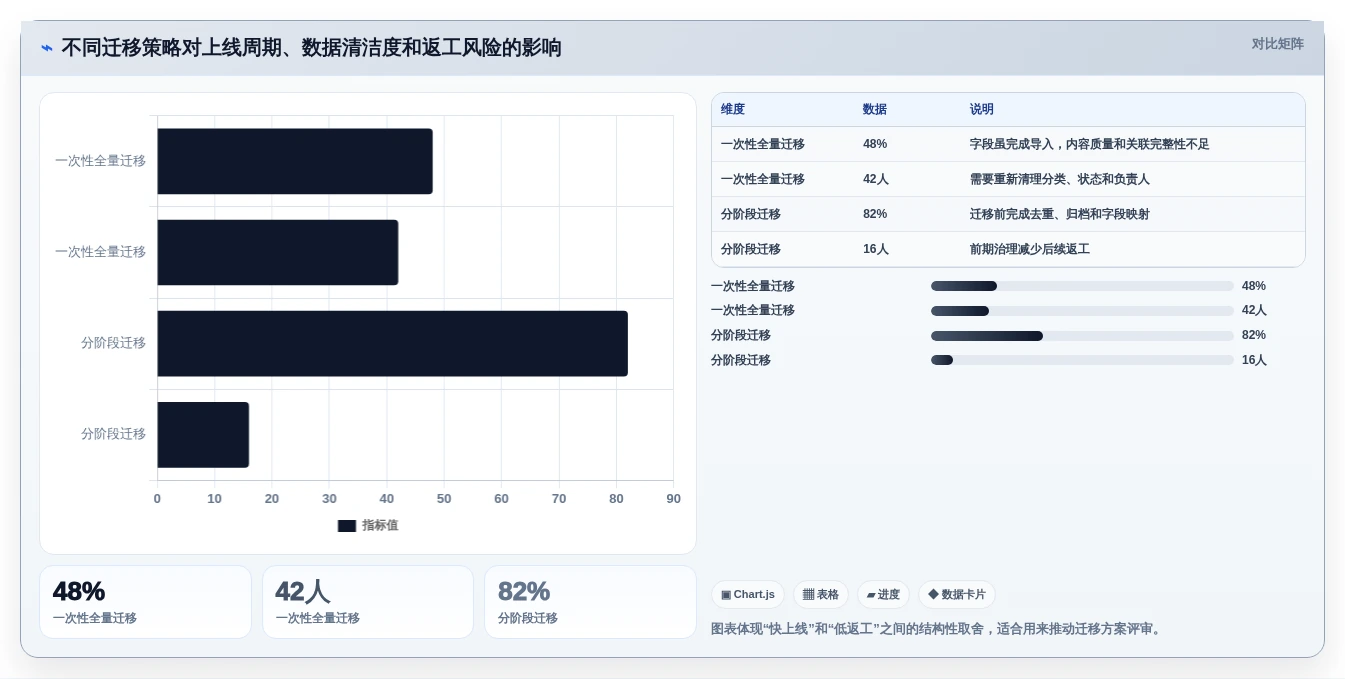Click the progress bar labeled 16人
The image size is (1345, 679).
click(1082, 360)
